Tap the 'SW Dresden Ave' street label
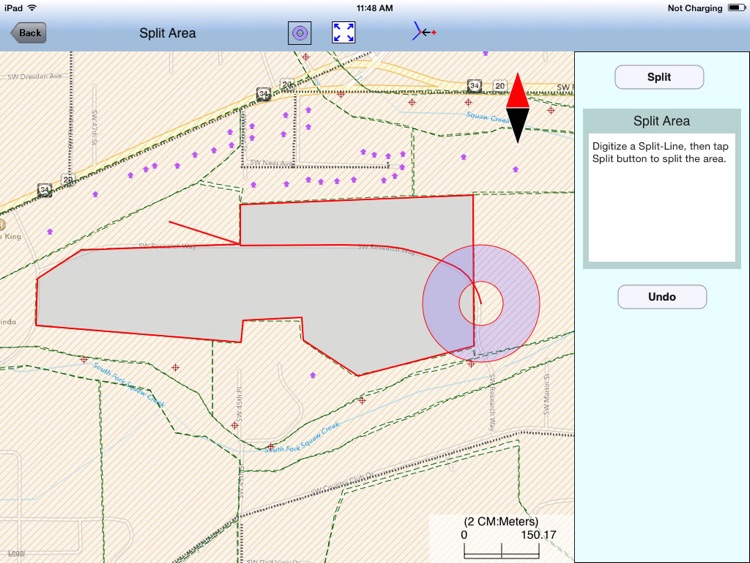 click(x=34, y=76)
